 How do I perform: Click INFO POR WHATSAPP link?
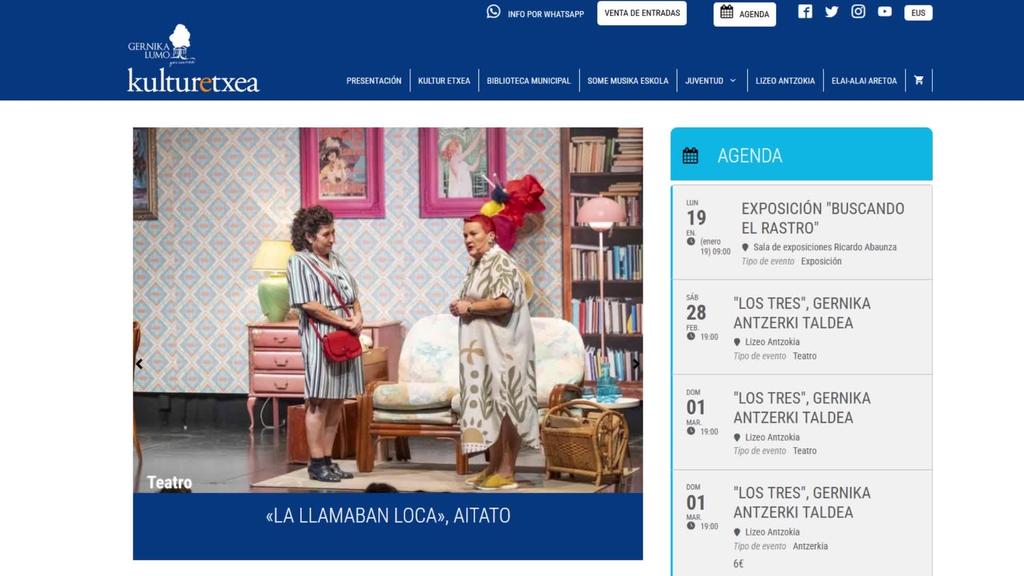pos(545,14)
